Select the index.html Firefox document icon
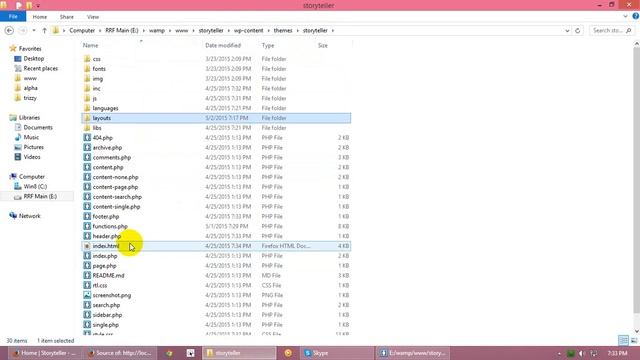The height and width of the screenshot is (360, 640). tap(87, 246)
